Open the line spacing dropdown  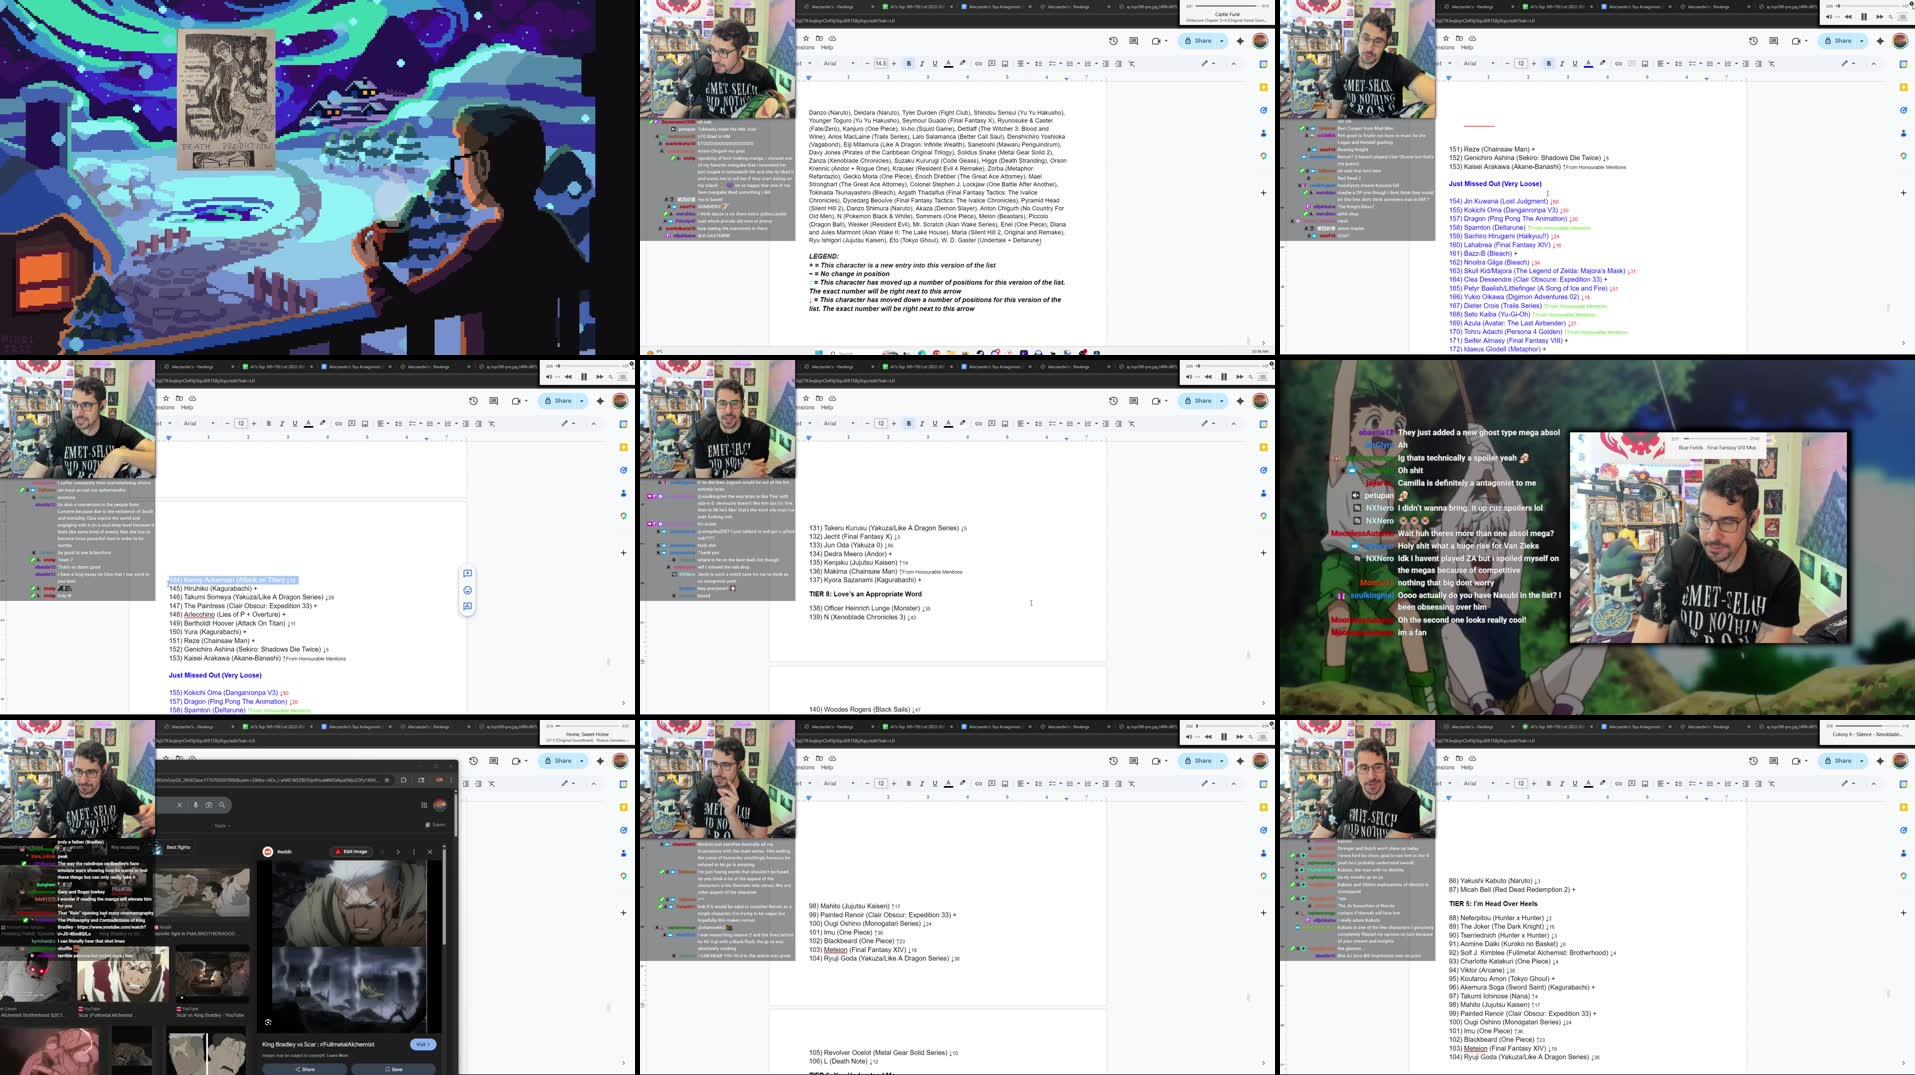[x=1039, y=62]
